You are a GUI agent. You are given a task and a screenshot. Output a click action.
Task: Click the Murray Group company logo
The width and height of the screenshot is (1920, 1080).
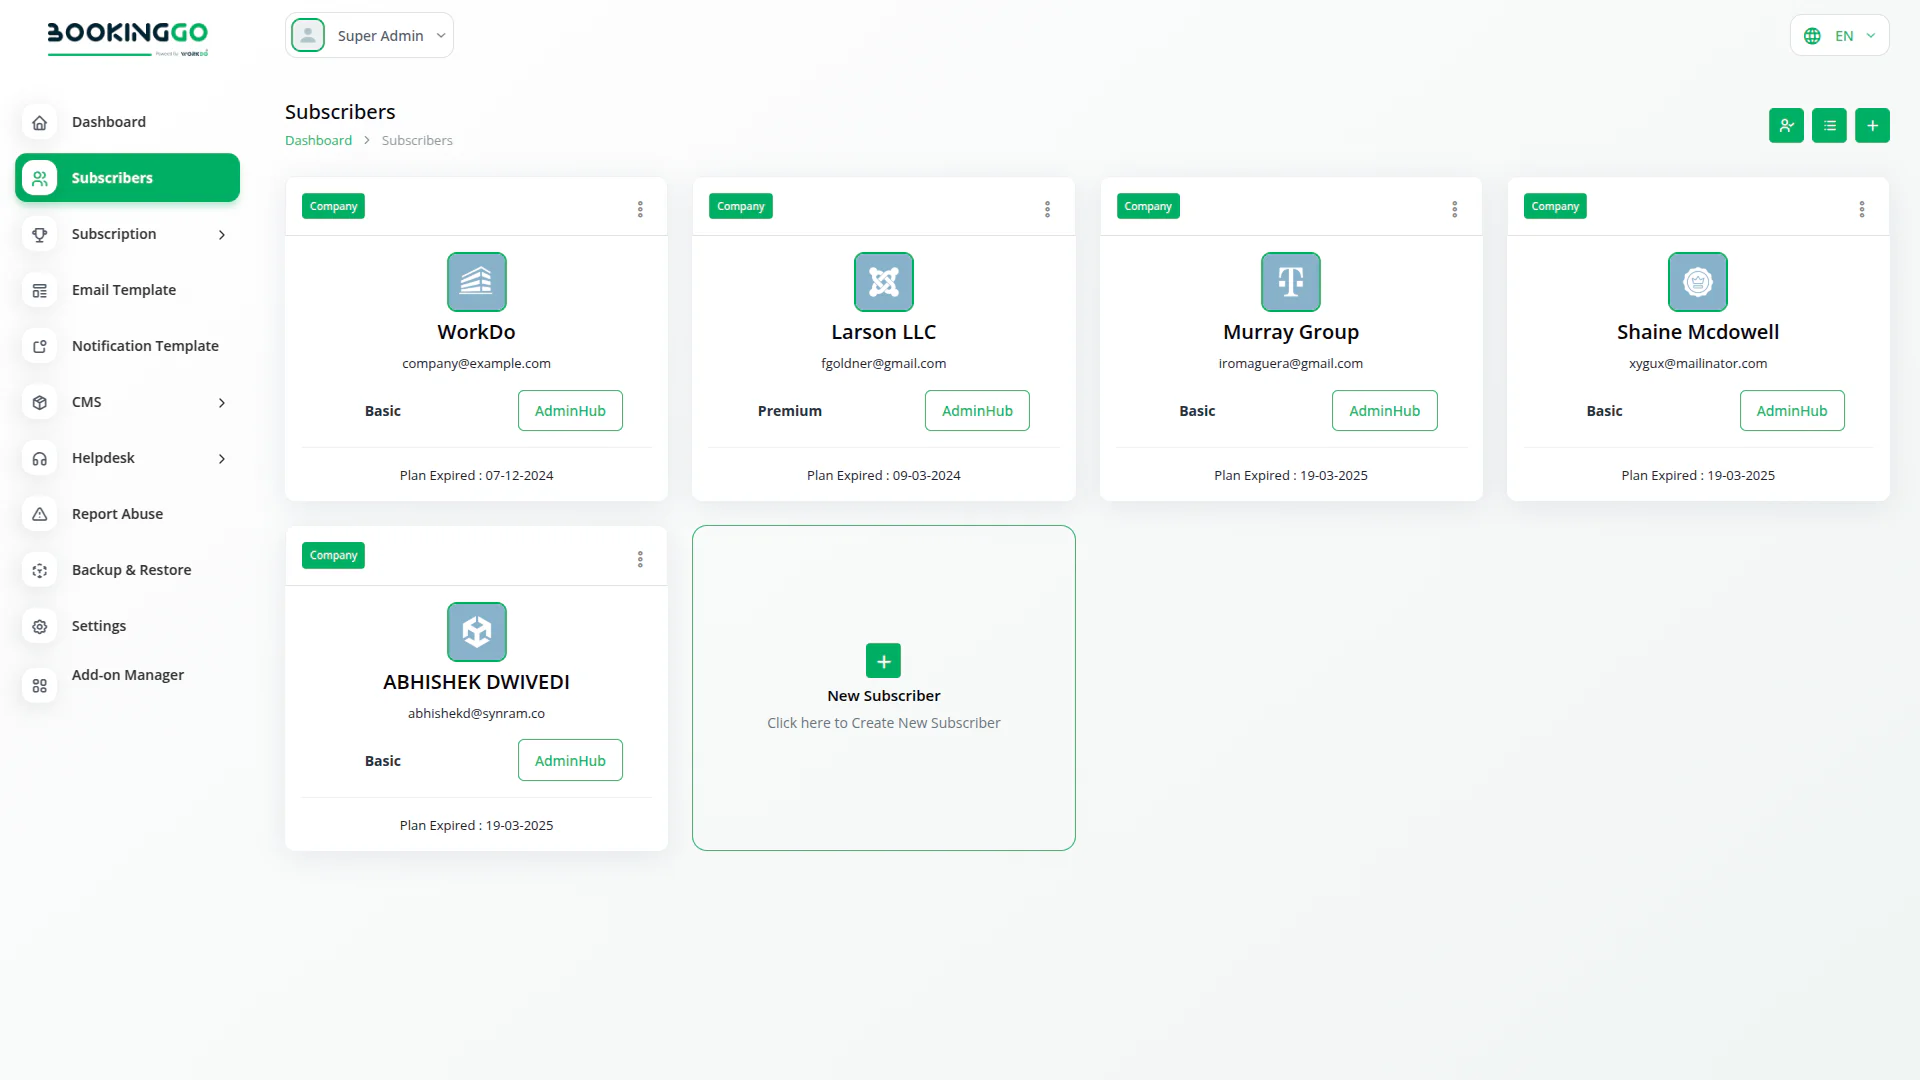pyautogui.click(x=1290, y=282)
